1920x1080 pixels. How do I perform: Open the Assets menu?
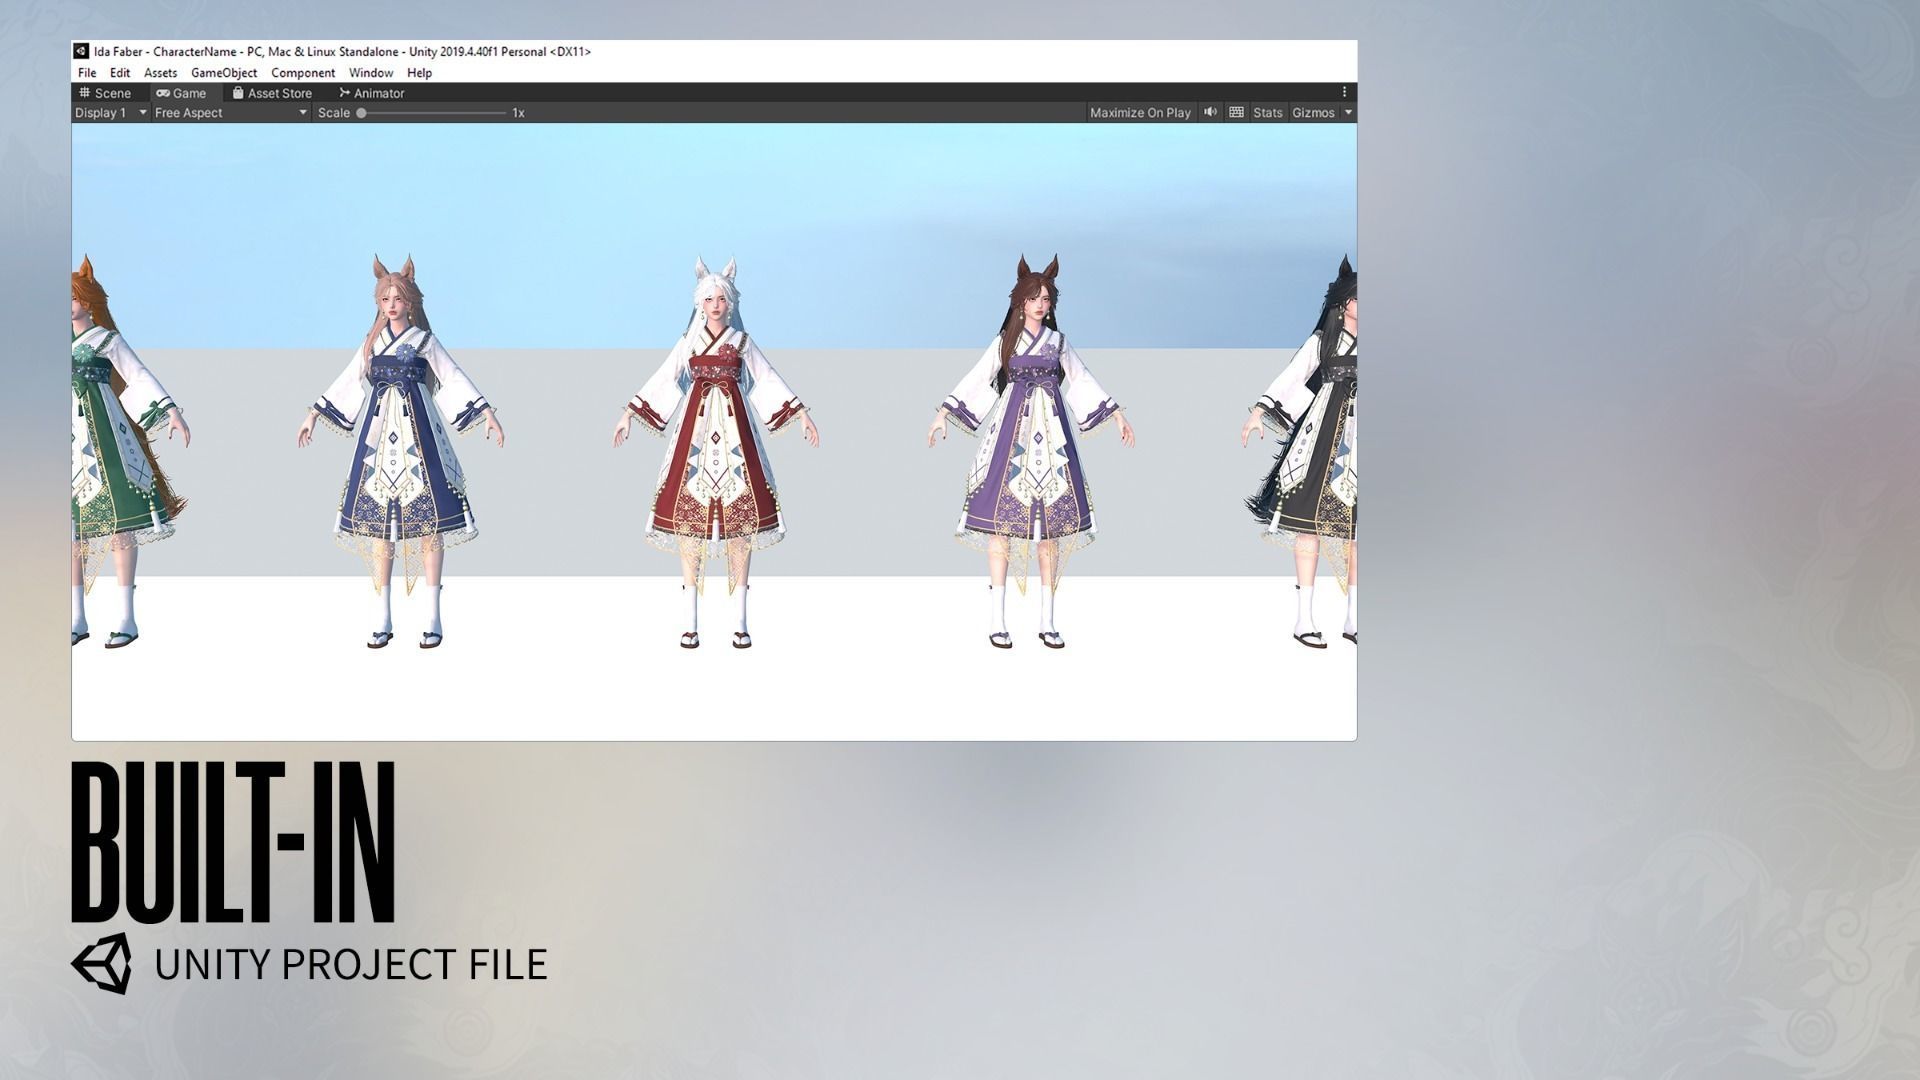(160, 73)
